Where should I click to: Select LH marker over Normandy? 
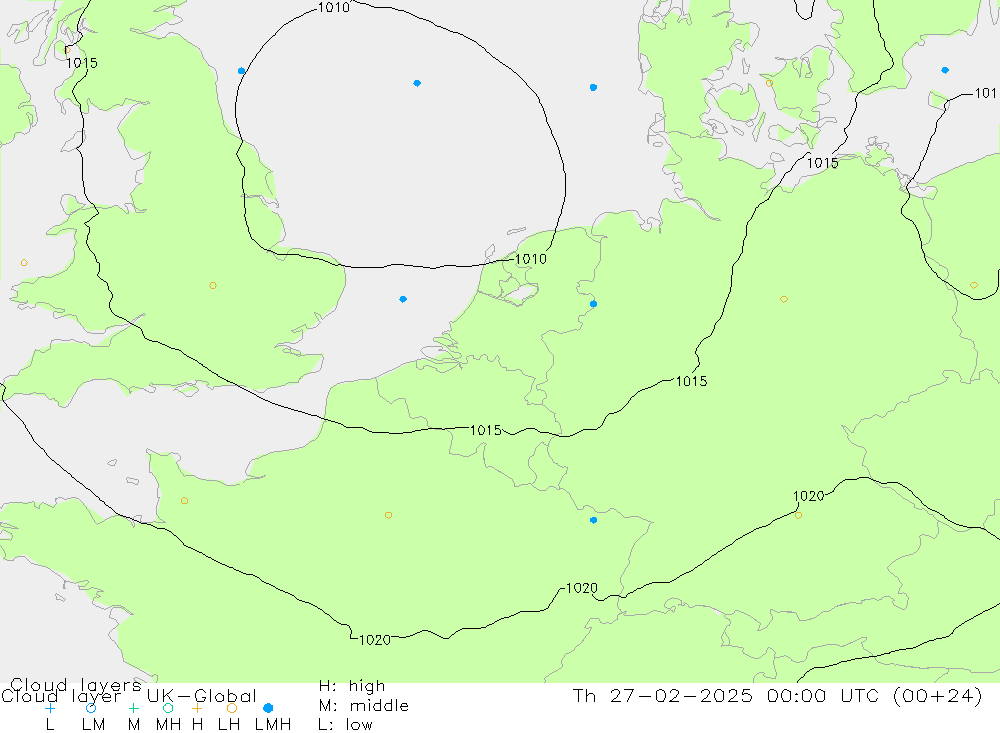pos(184,501)
